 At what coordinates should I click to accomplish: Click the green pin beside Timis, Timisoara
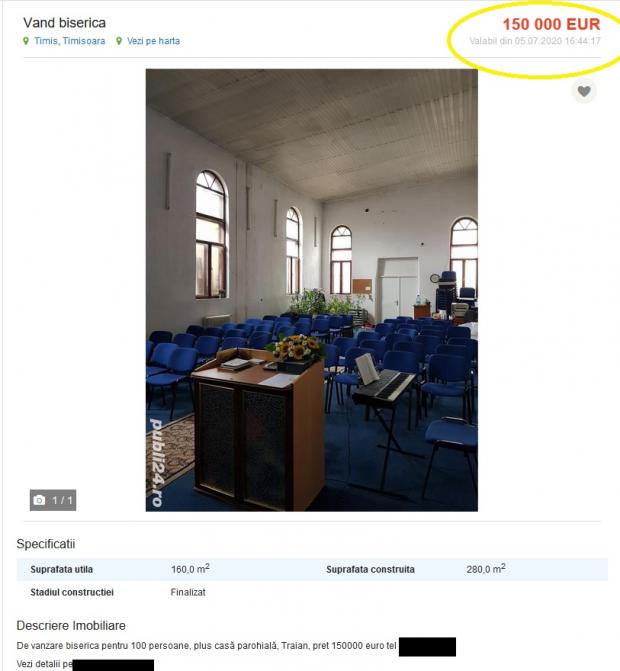26,41
